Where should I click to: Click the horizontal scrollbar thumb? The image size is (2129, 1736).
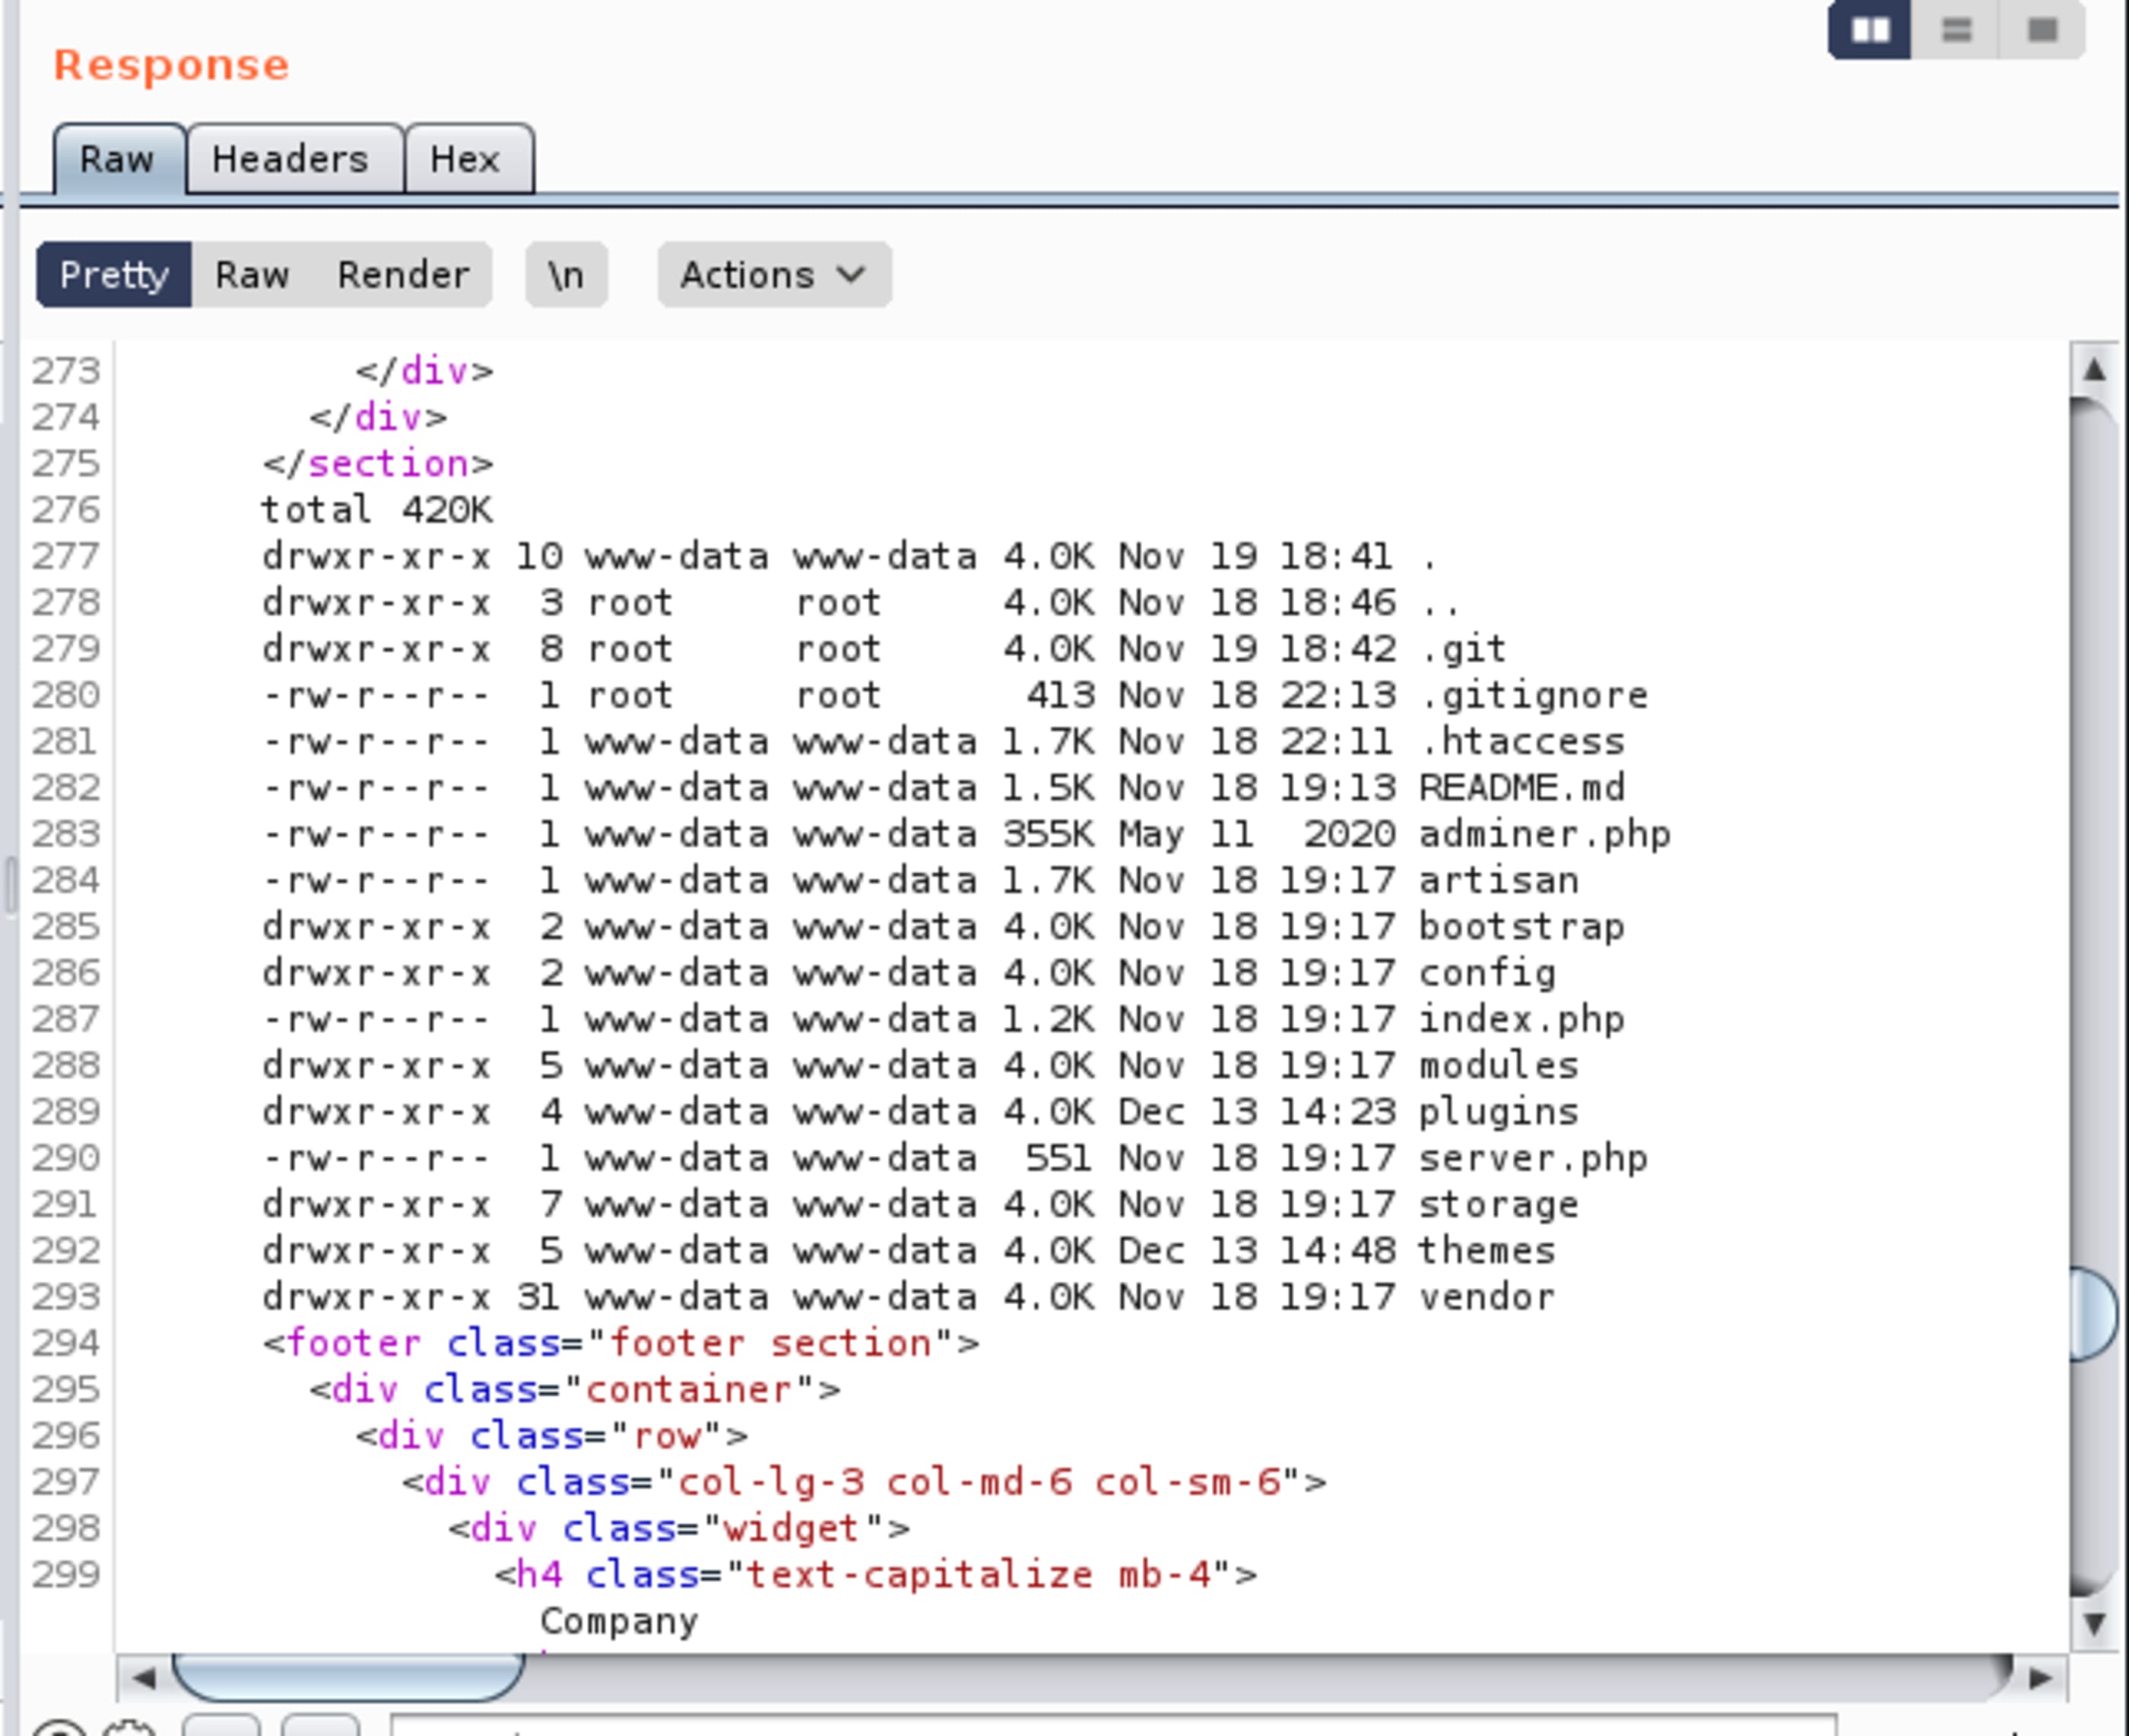[x=348, y=1677]
